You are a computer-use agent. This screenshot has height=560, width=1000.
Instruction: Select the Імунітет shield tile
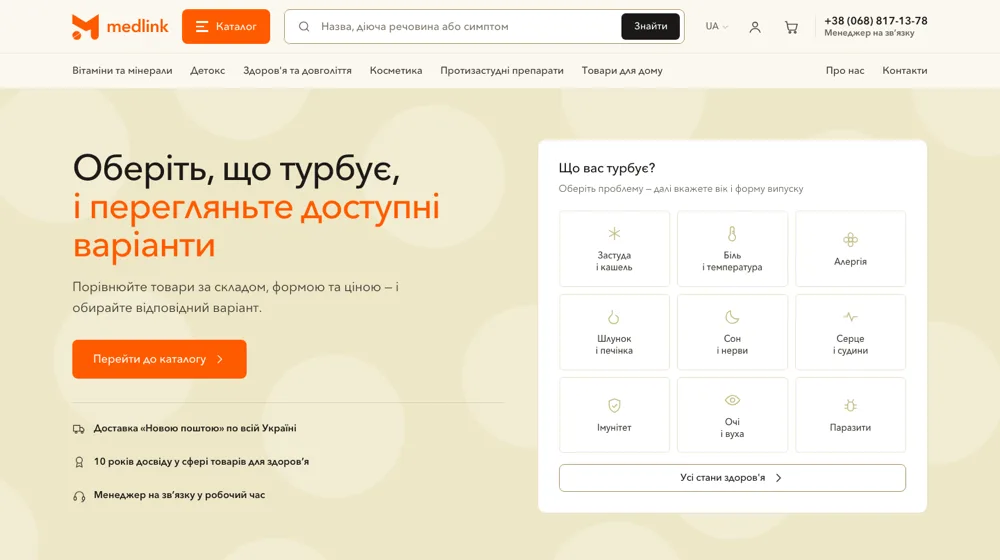[x=614, y=415]
